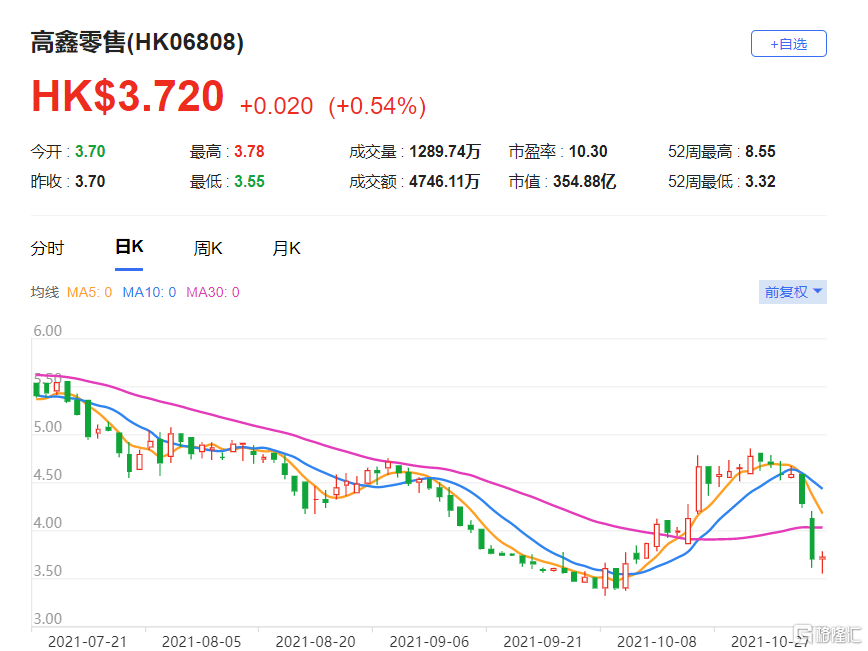Click the 成交额 turnover 4746.11万
The image size is (868, 651).
(444, 181)
